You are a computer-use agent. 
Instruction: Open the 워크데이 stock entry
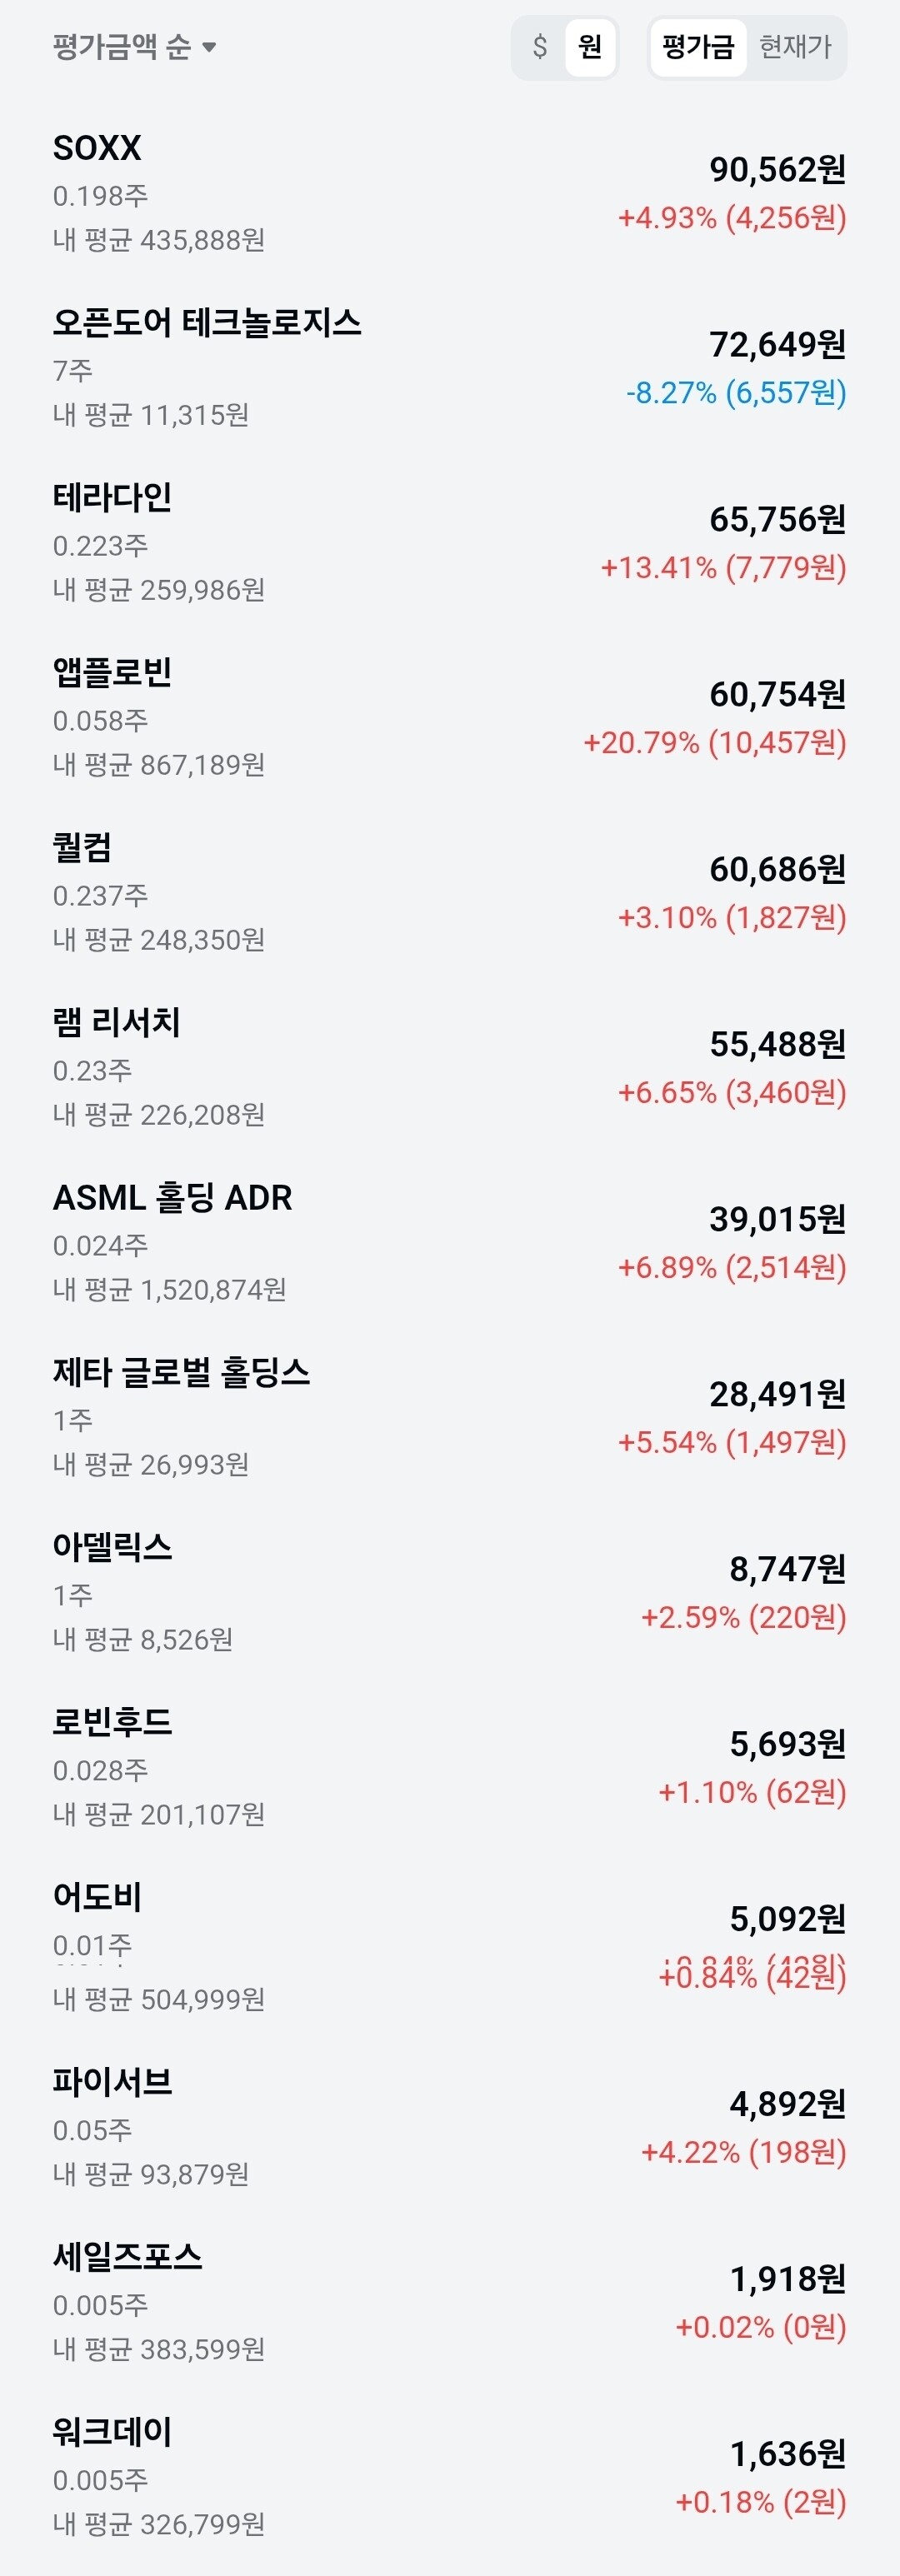click(450, 2478)
